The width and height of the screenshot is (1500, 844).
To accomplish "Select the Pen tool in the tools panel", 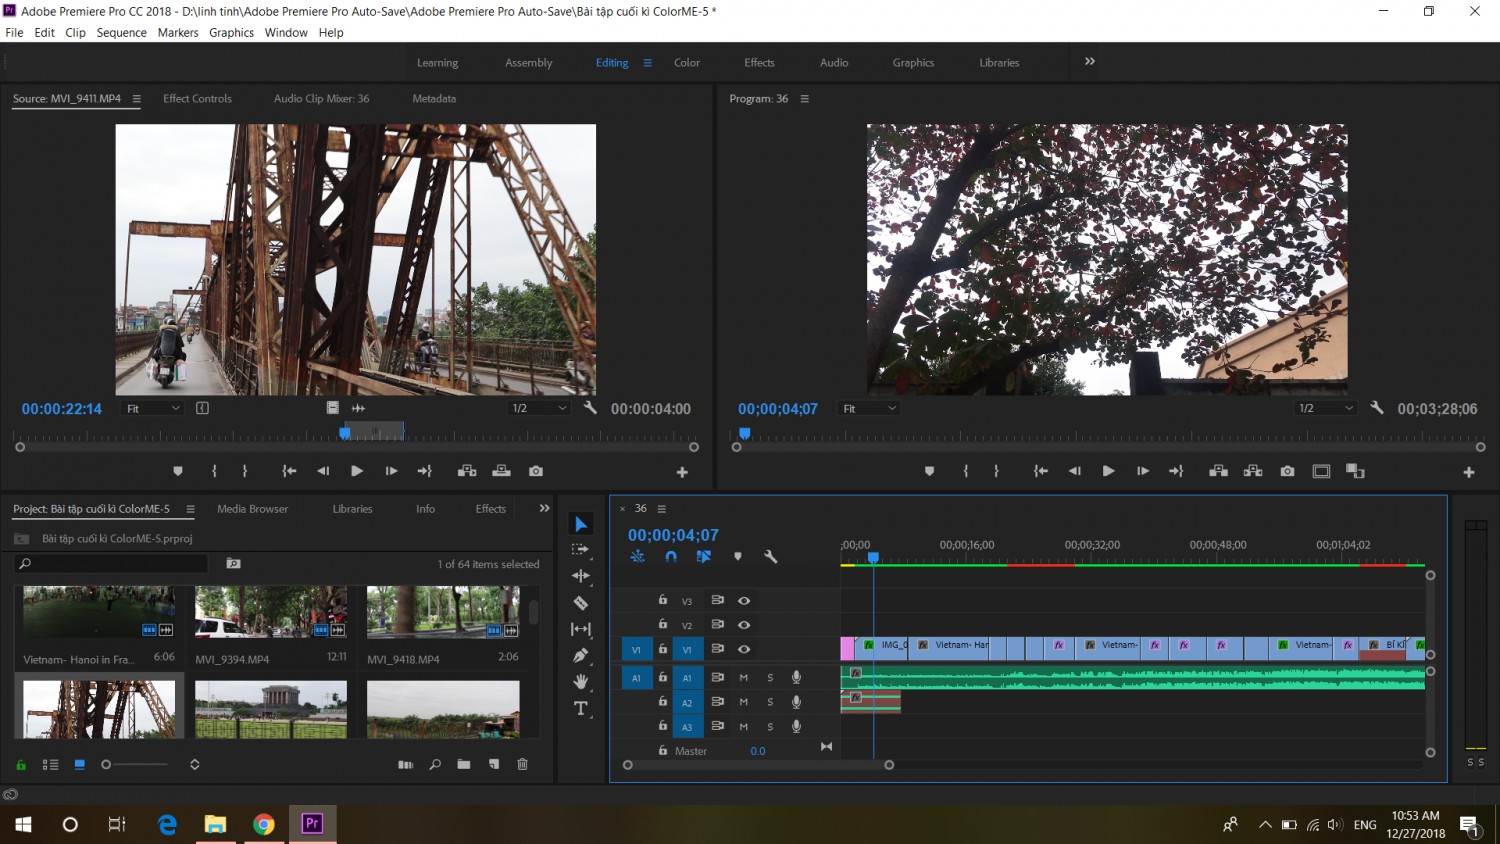I will [x=580, y=655].
